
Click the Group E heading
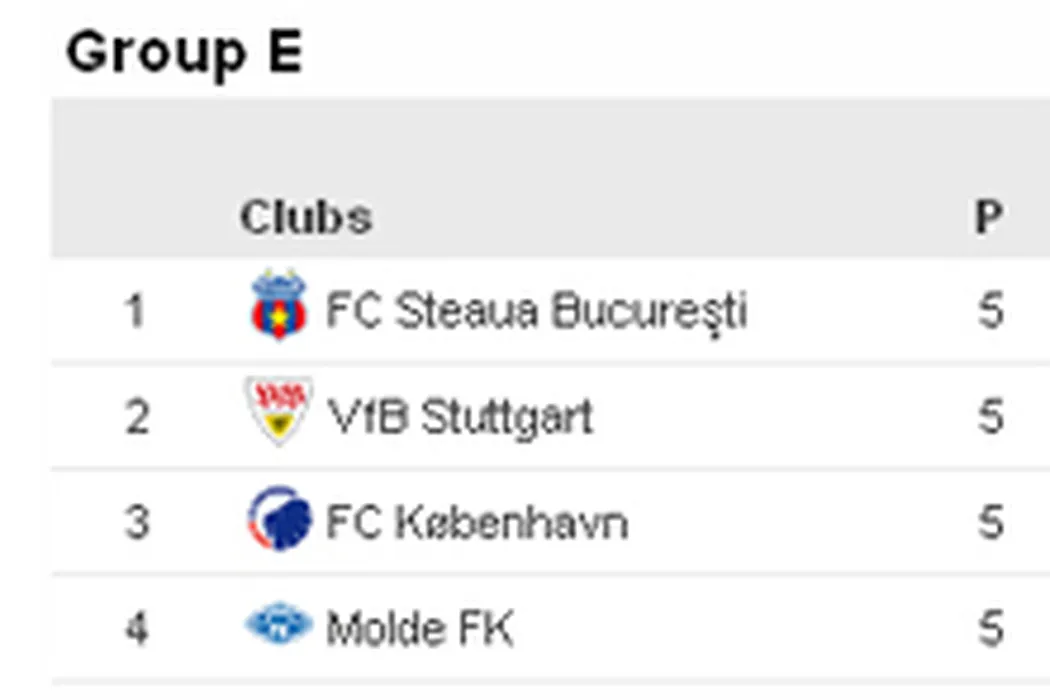pos(184,52)
